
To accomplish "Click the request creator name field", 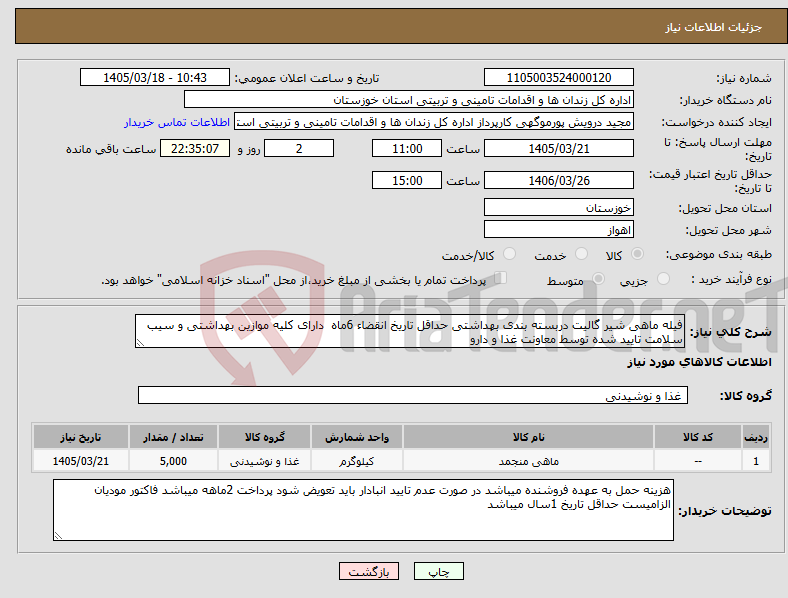I will pyautogui.click(x=434, y=122).
